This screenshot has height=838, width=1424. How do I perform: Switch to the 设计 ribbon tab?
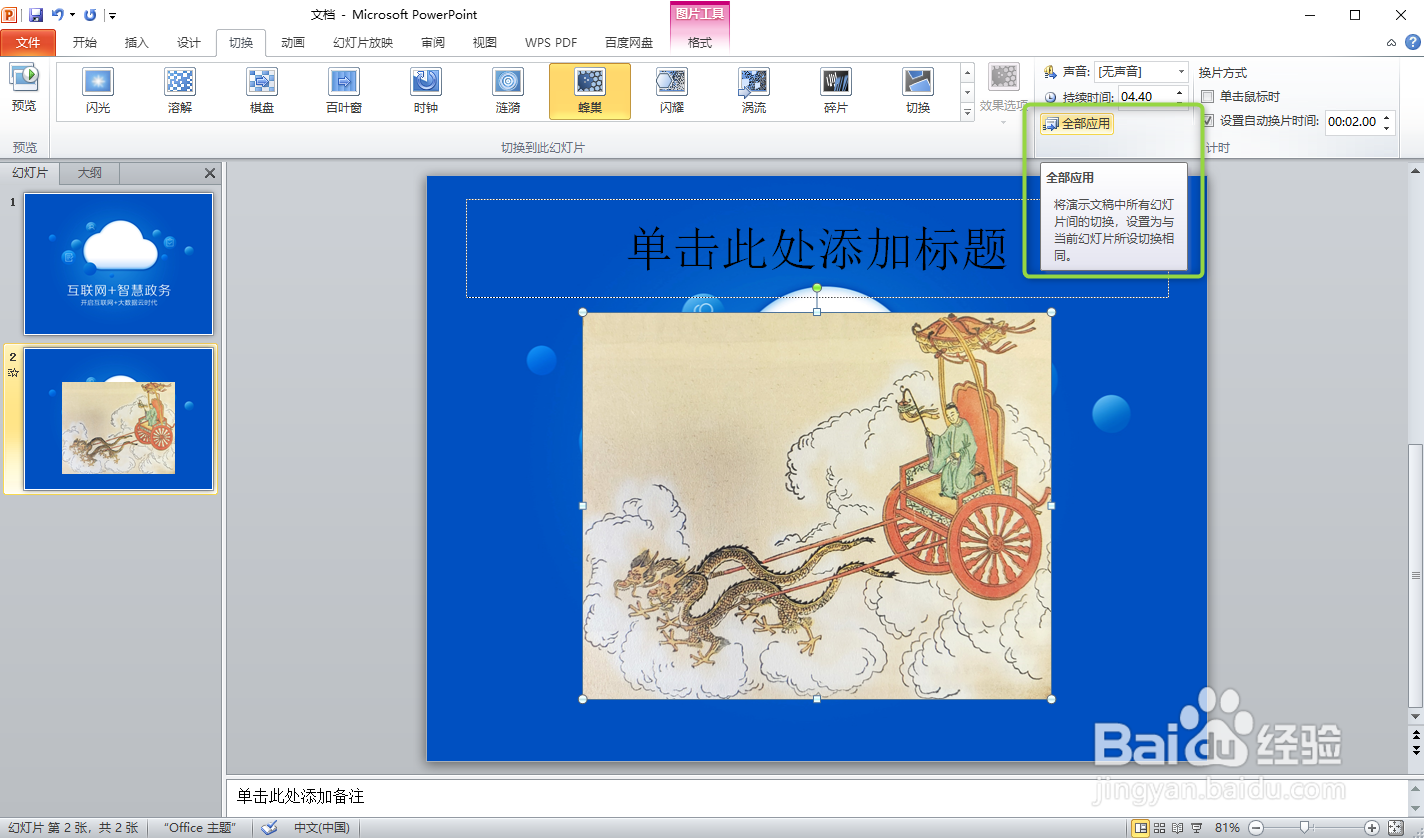pyautogui.click(x=189, y=43)
